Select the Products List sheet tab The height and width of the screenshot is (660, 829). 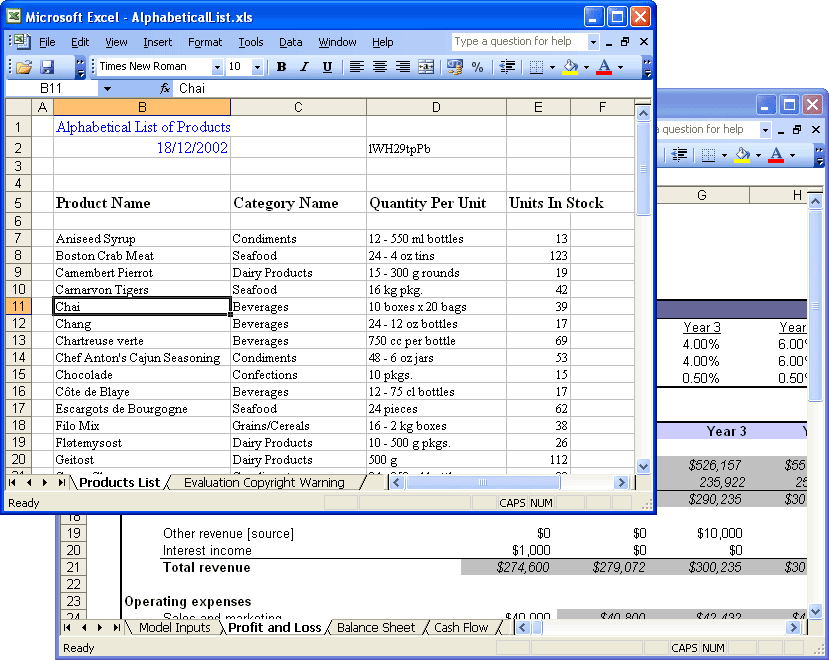coord(119,482)
